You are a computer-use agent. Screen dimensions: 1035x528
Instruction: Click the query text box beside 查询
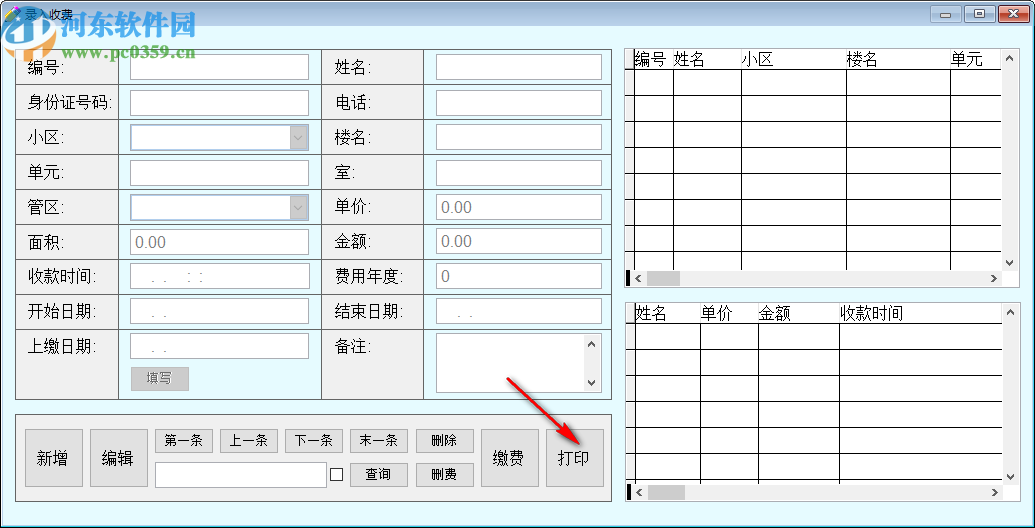point(241,475)
